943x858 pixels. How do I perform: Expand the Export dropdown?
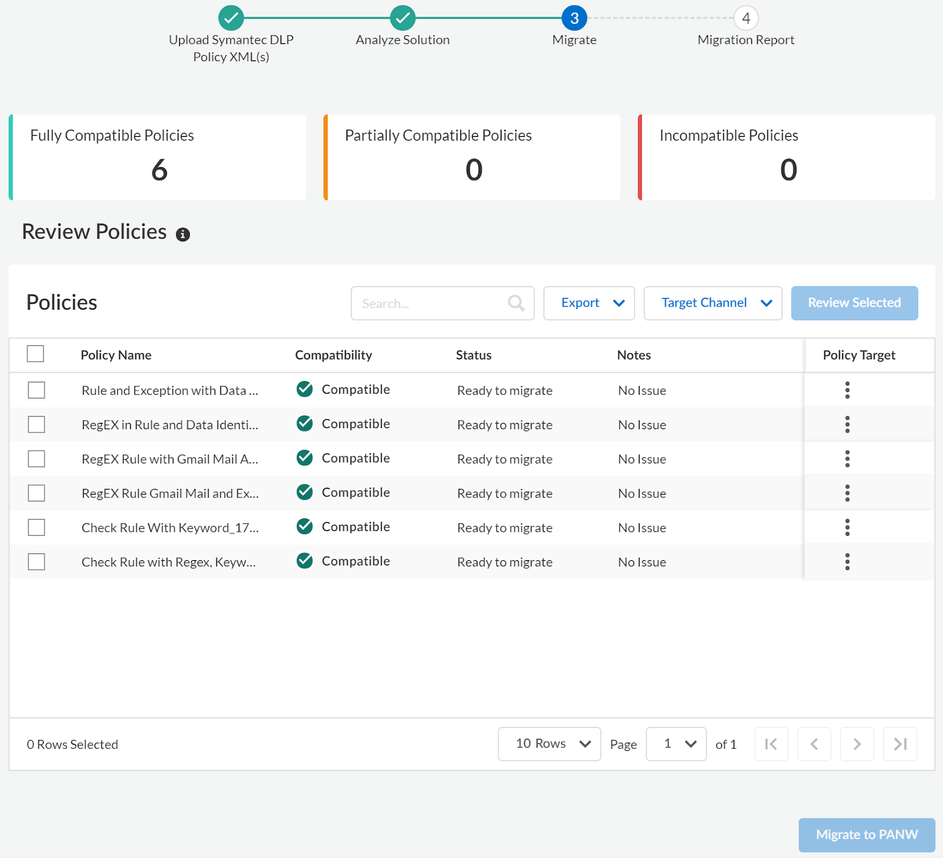point(589,303)
